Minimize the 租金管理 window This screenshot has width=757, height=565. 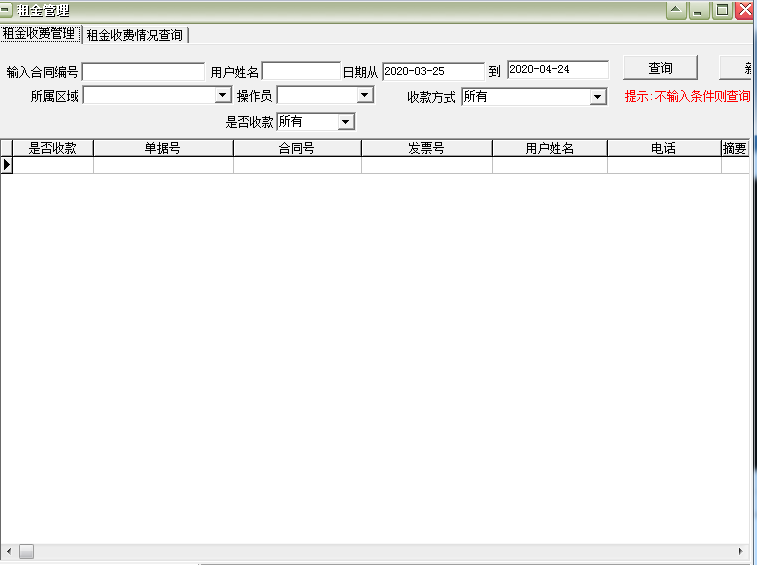(x=698, y=10)
